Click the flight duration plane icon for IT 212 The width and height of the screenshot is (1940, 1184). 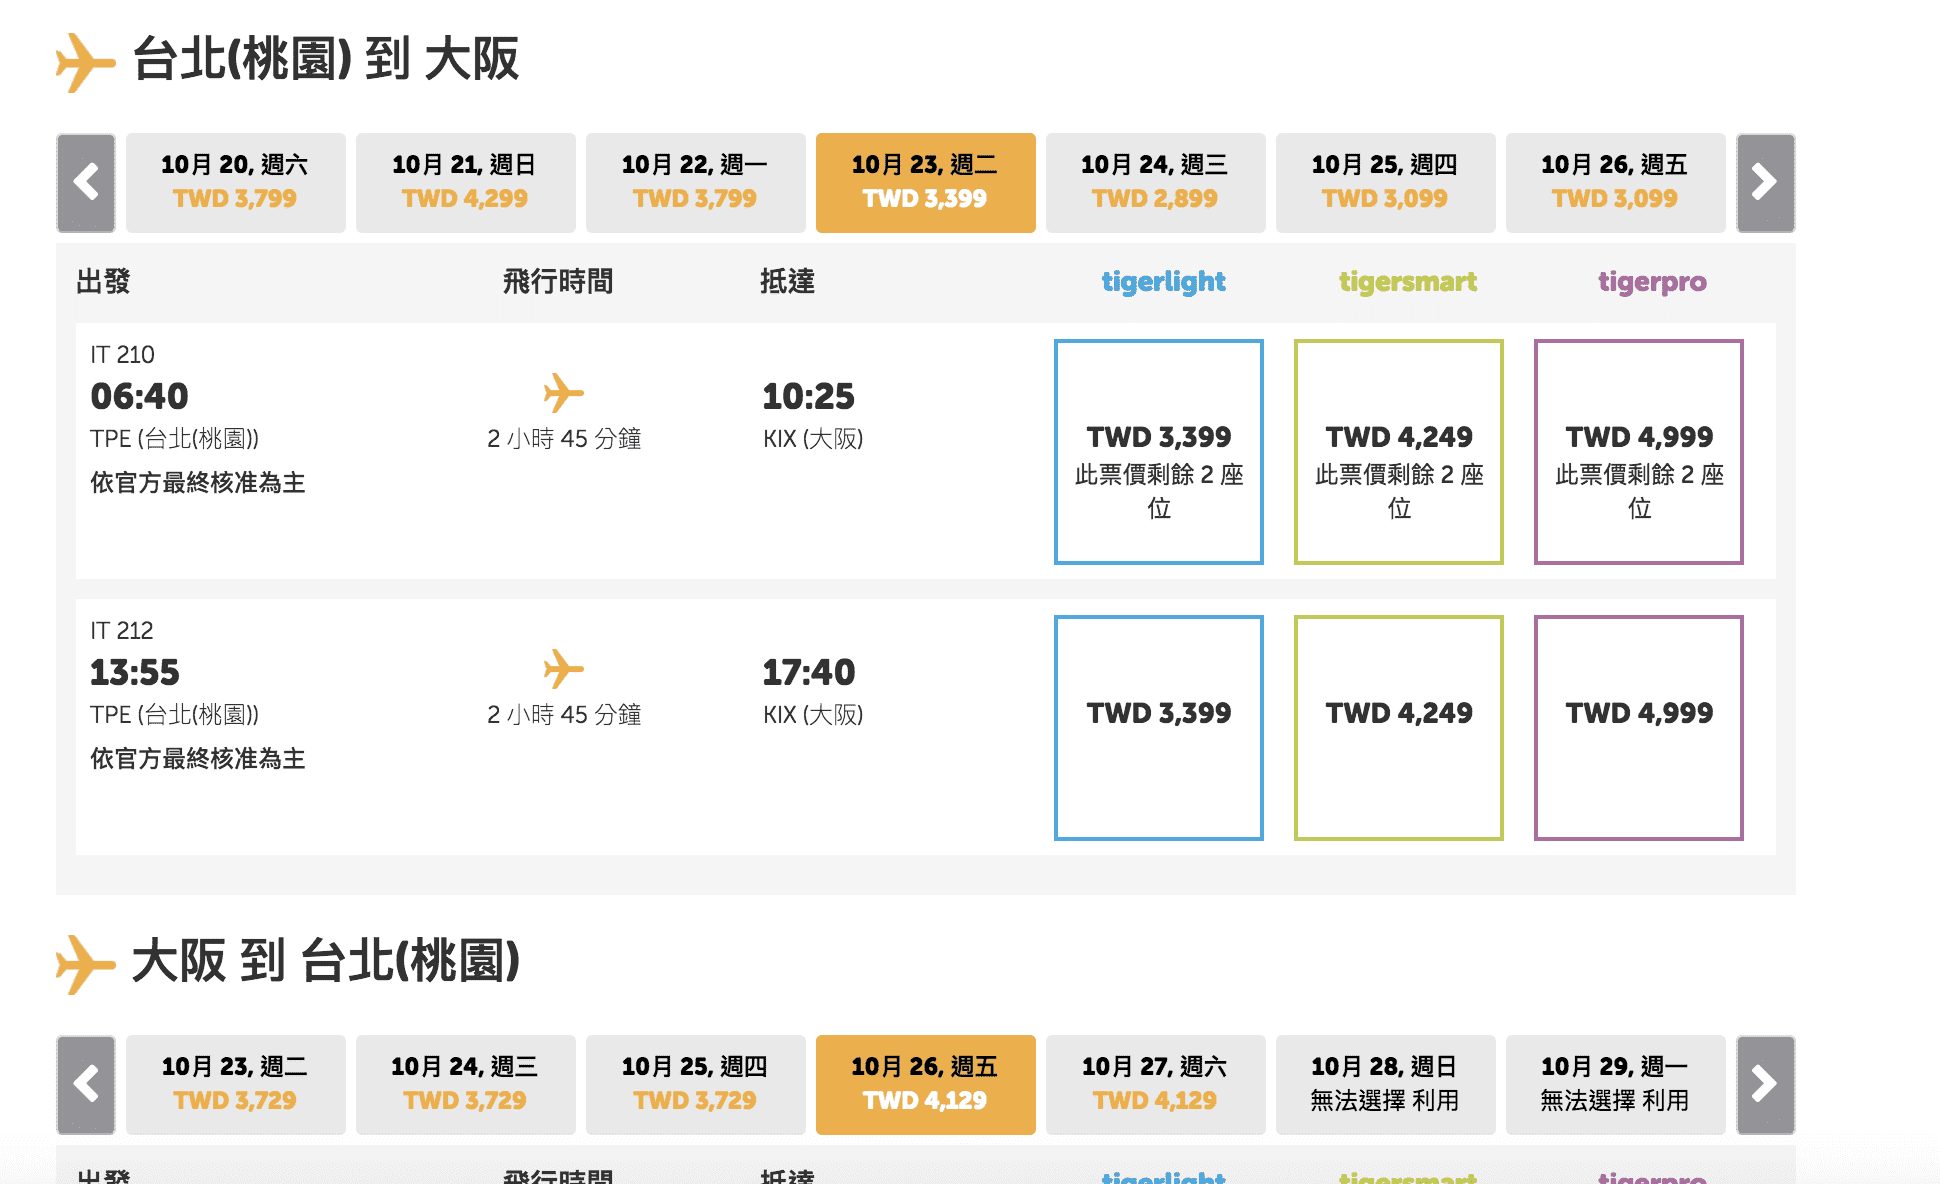pos(564,669)
